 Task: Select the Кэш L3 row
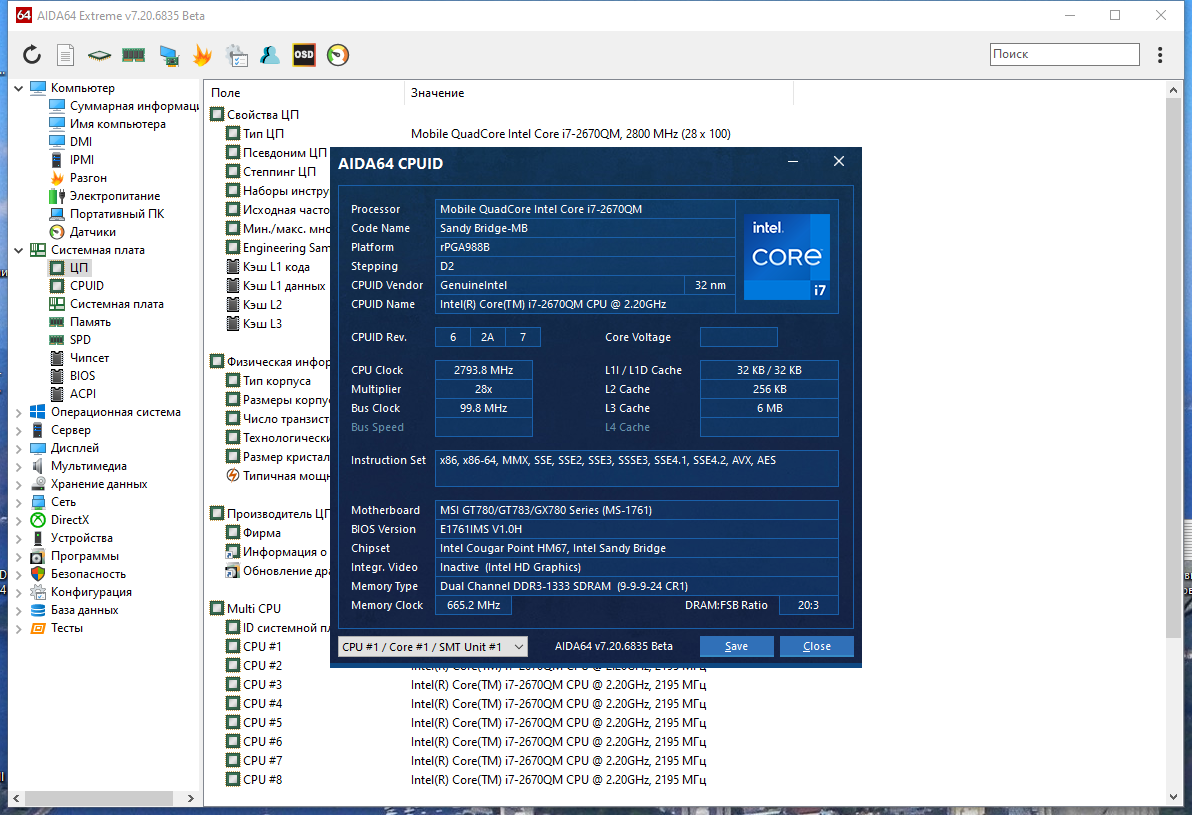click(255, 324)
